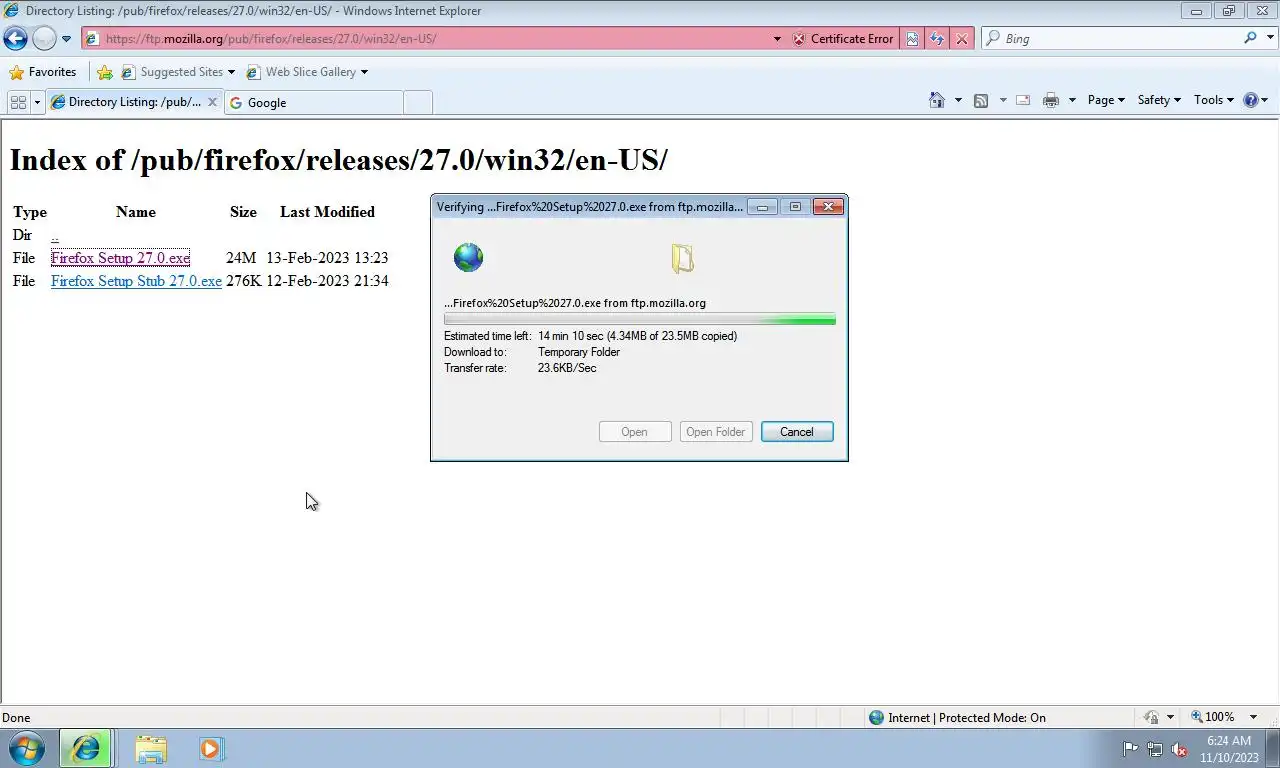Open the search provider dropdown arrow
1280x768 pixels.
(1271, 39)
